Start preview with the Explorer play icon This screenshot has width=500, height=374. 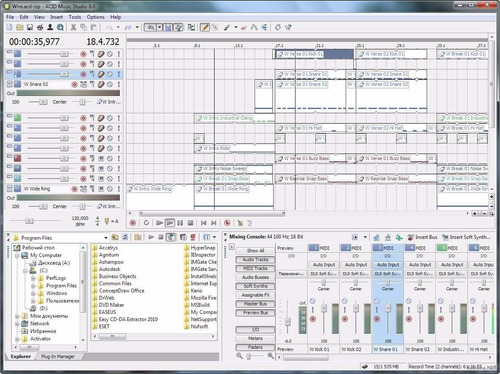[151, 237]
